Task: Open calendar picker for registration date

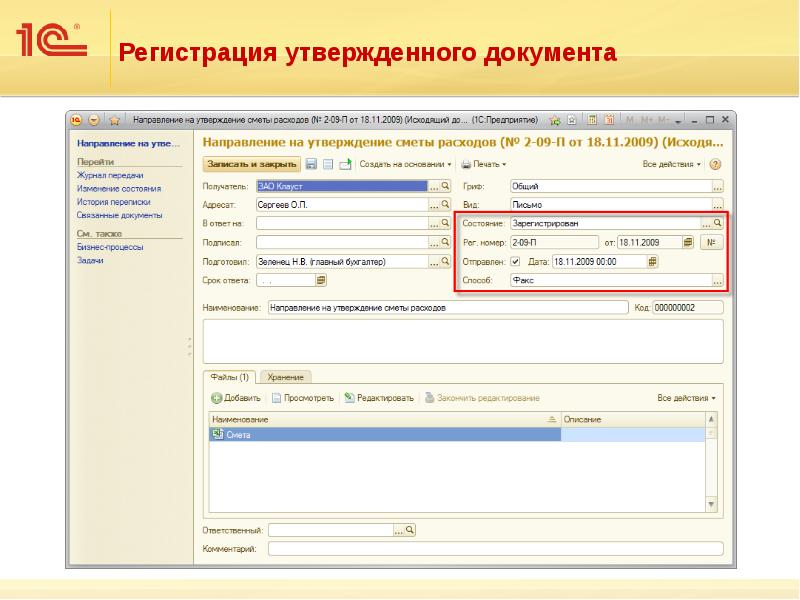Action: click(x=688, y=242)
